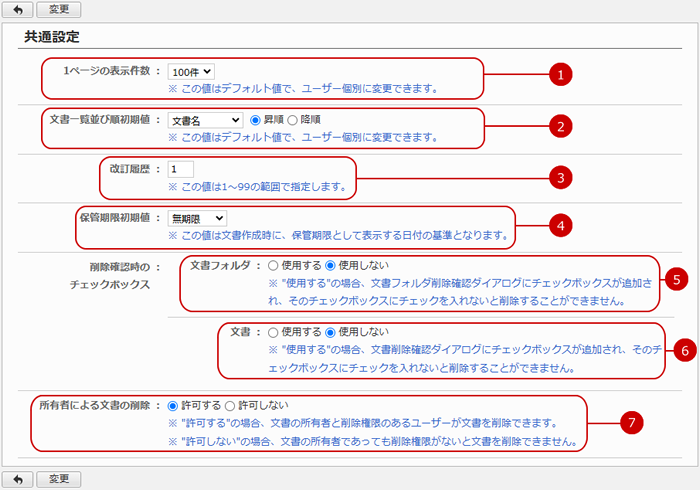The image size is (700, 490).
Task: Click the bottom 変更 button
Action: click(x=58, y=479)
